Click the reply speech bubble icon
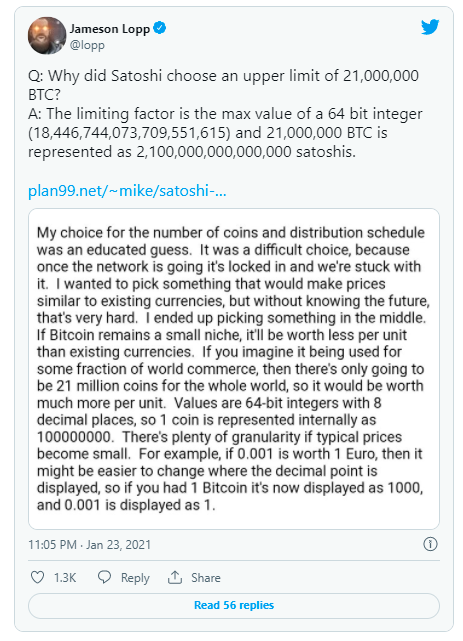This screenshot has height=641, width=463. tap(104, 577)
